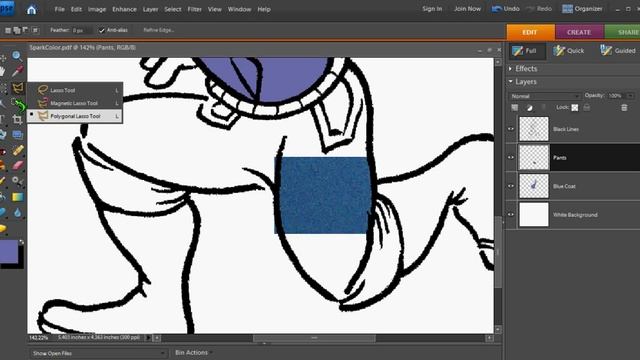Open the Bin Actions dropdown

point(193,353)
